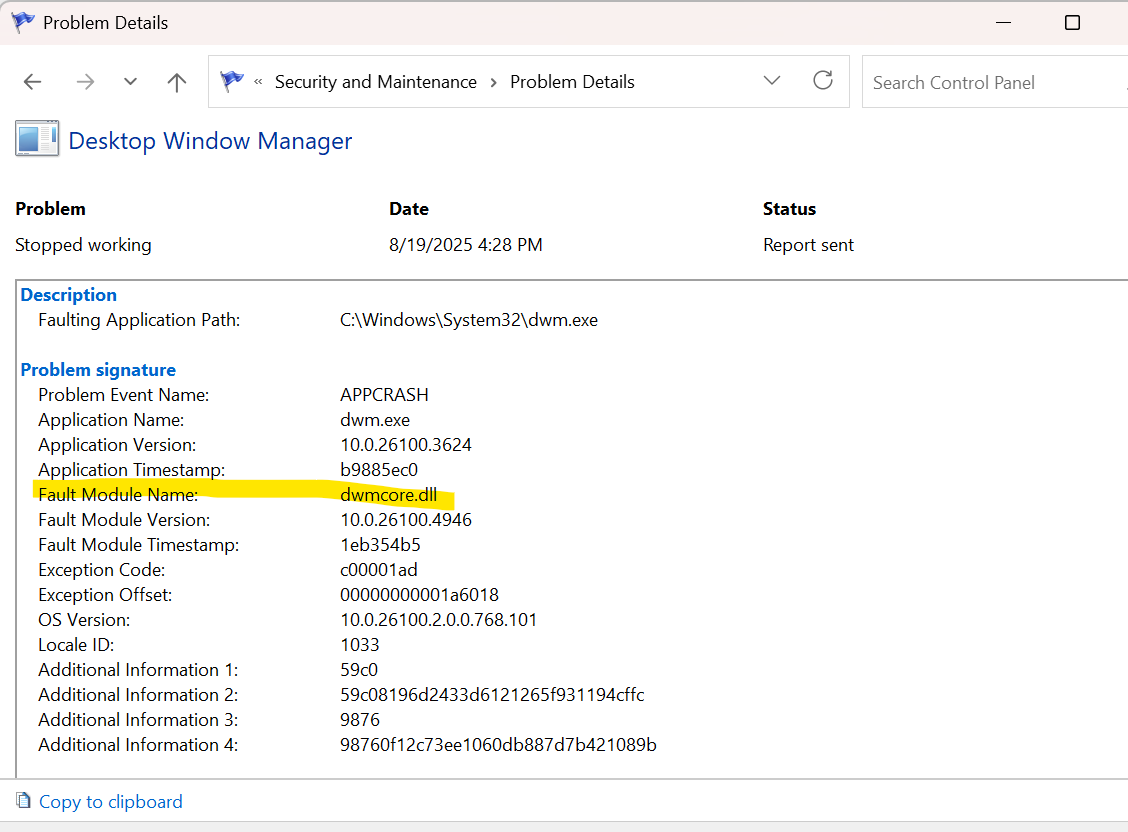The image size is (1128, 832).
Task: Click the Desktop Window Manager application icon
Action: 37,139
